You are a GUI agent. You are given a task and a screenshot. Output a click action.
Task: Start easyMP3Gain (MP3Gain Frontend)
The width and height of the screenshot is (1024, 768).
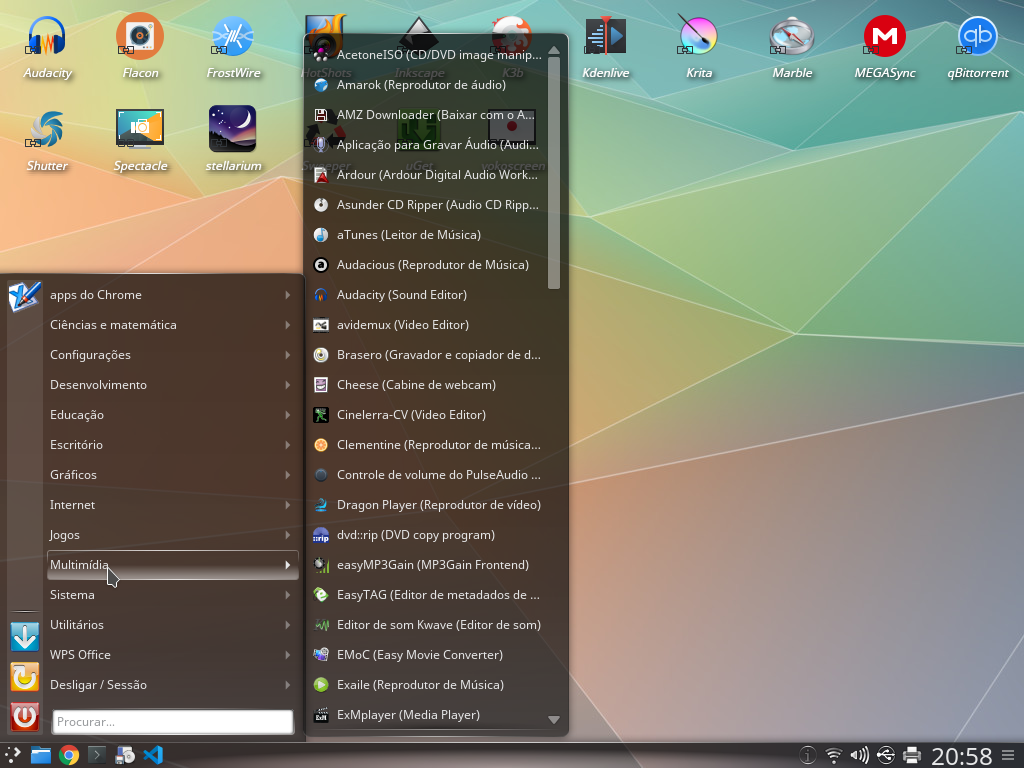point(428,566)
